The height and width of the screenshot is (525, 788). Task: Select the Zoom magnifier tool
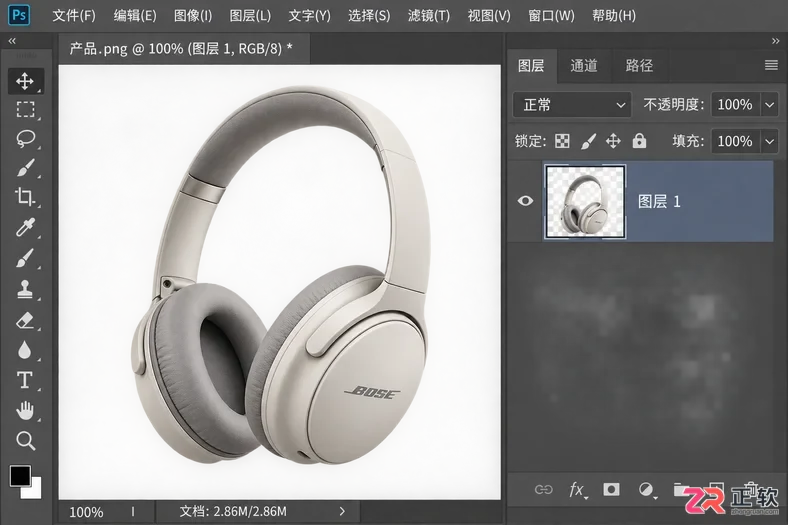click(25, 441)
